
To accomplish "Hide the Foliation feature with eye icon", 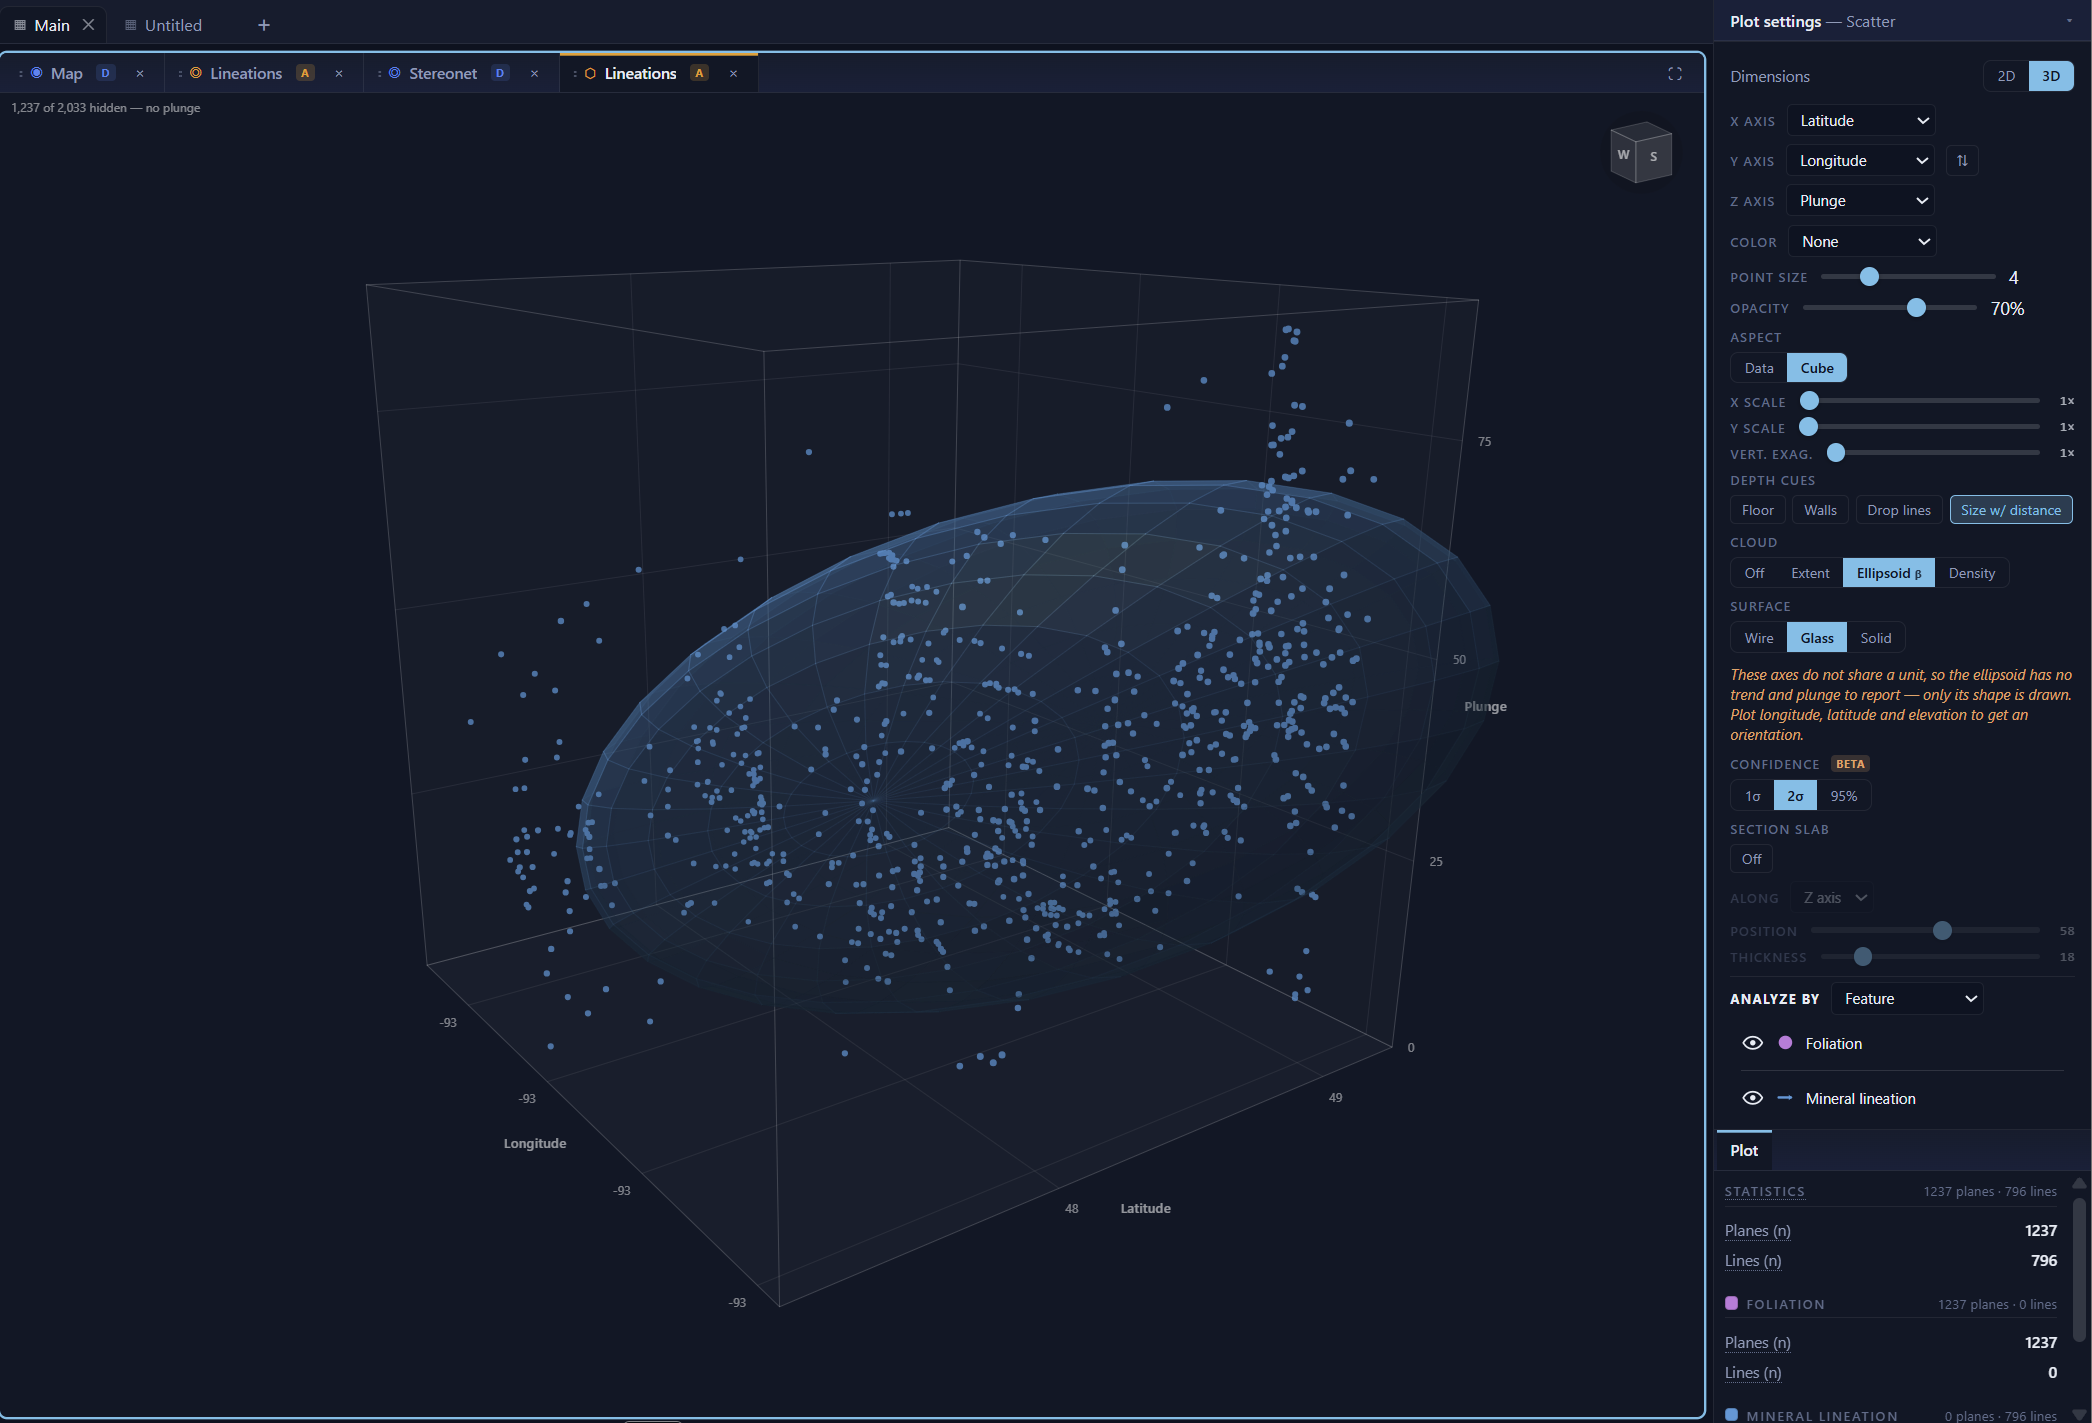I will click(1752, 1043).
